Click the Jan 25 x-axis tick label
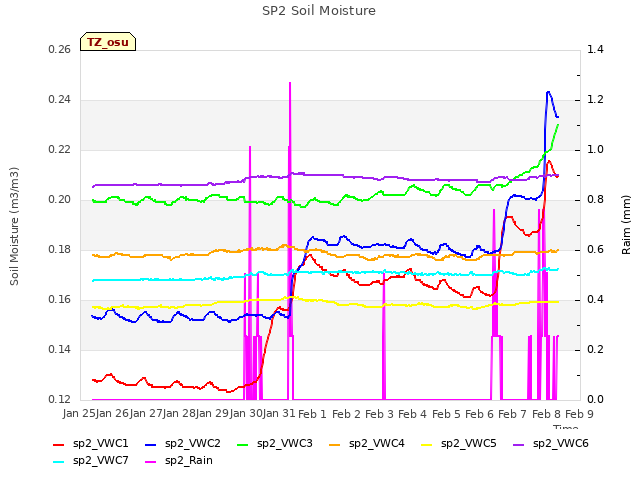 pyautogui.click(x=79, y=414)
